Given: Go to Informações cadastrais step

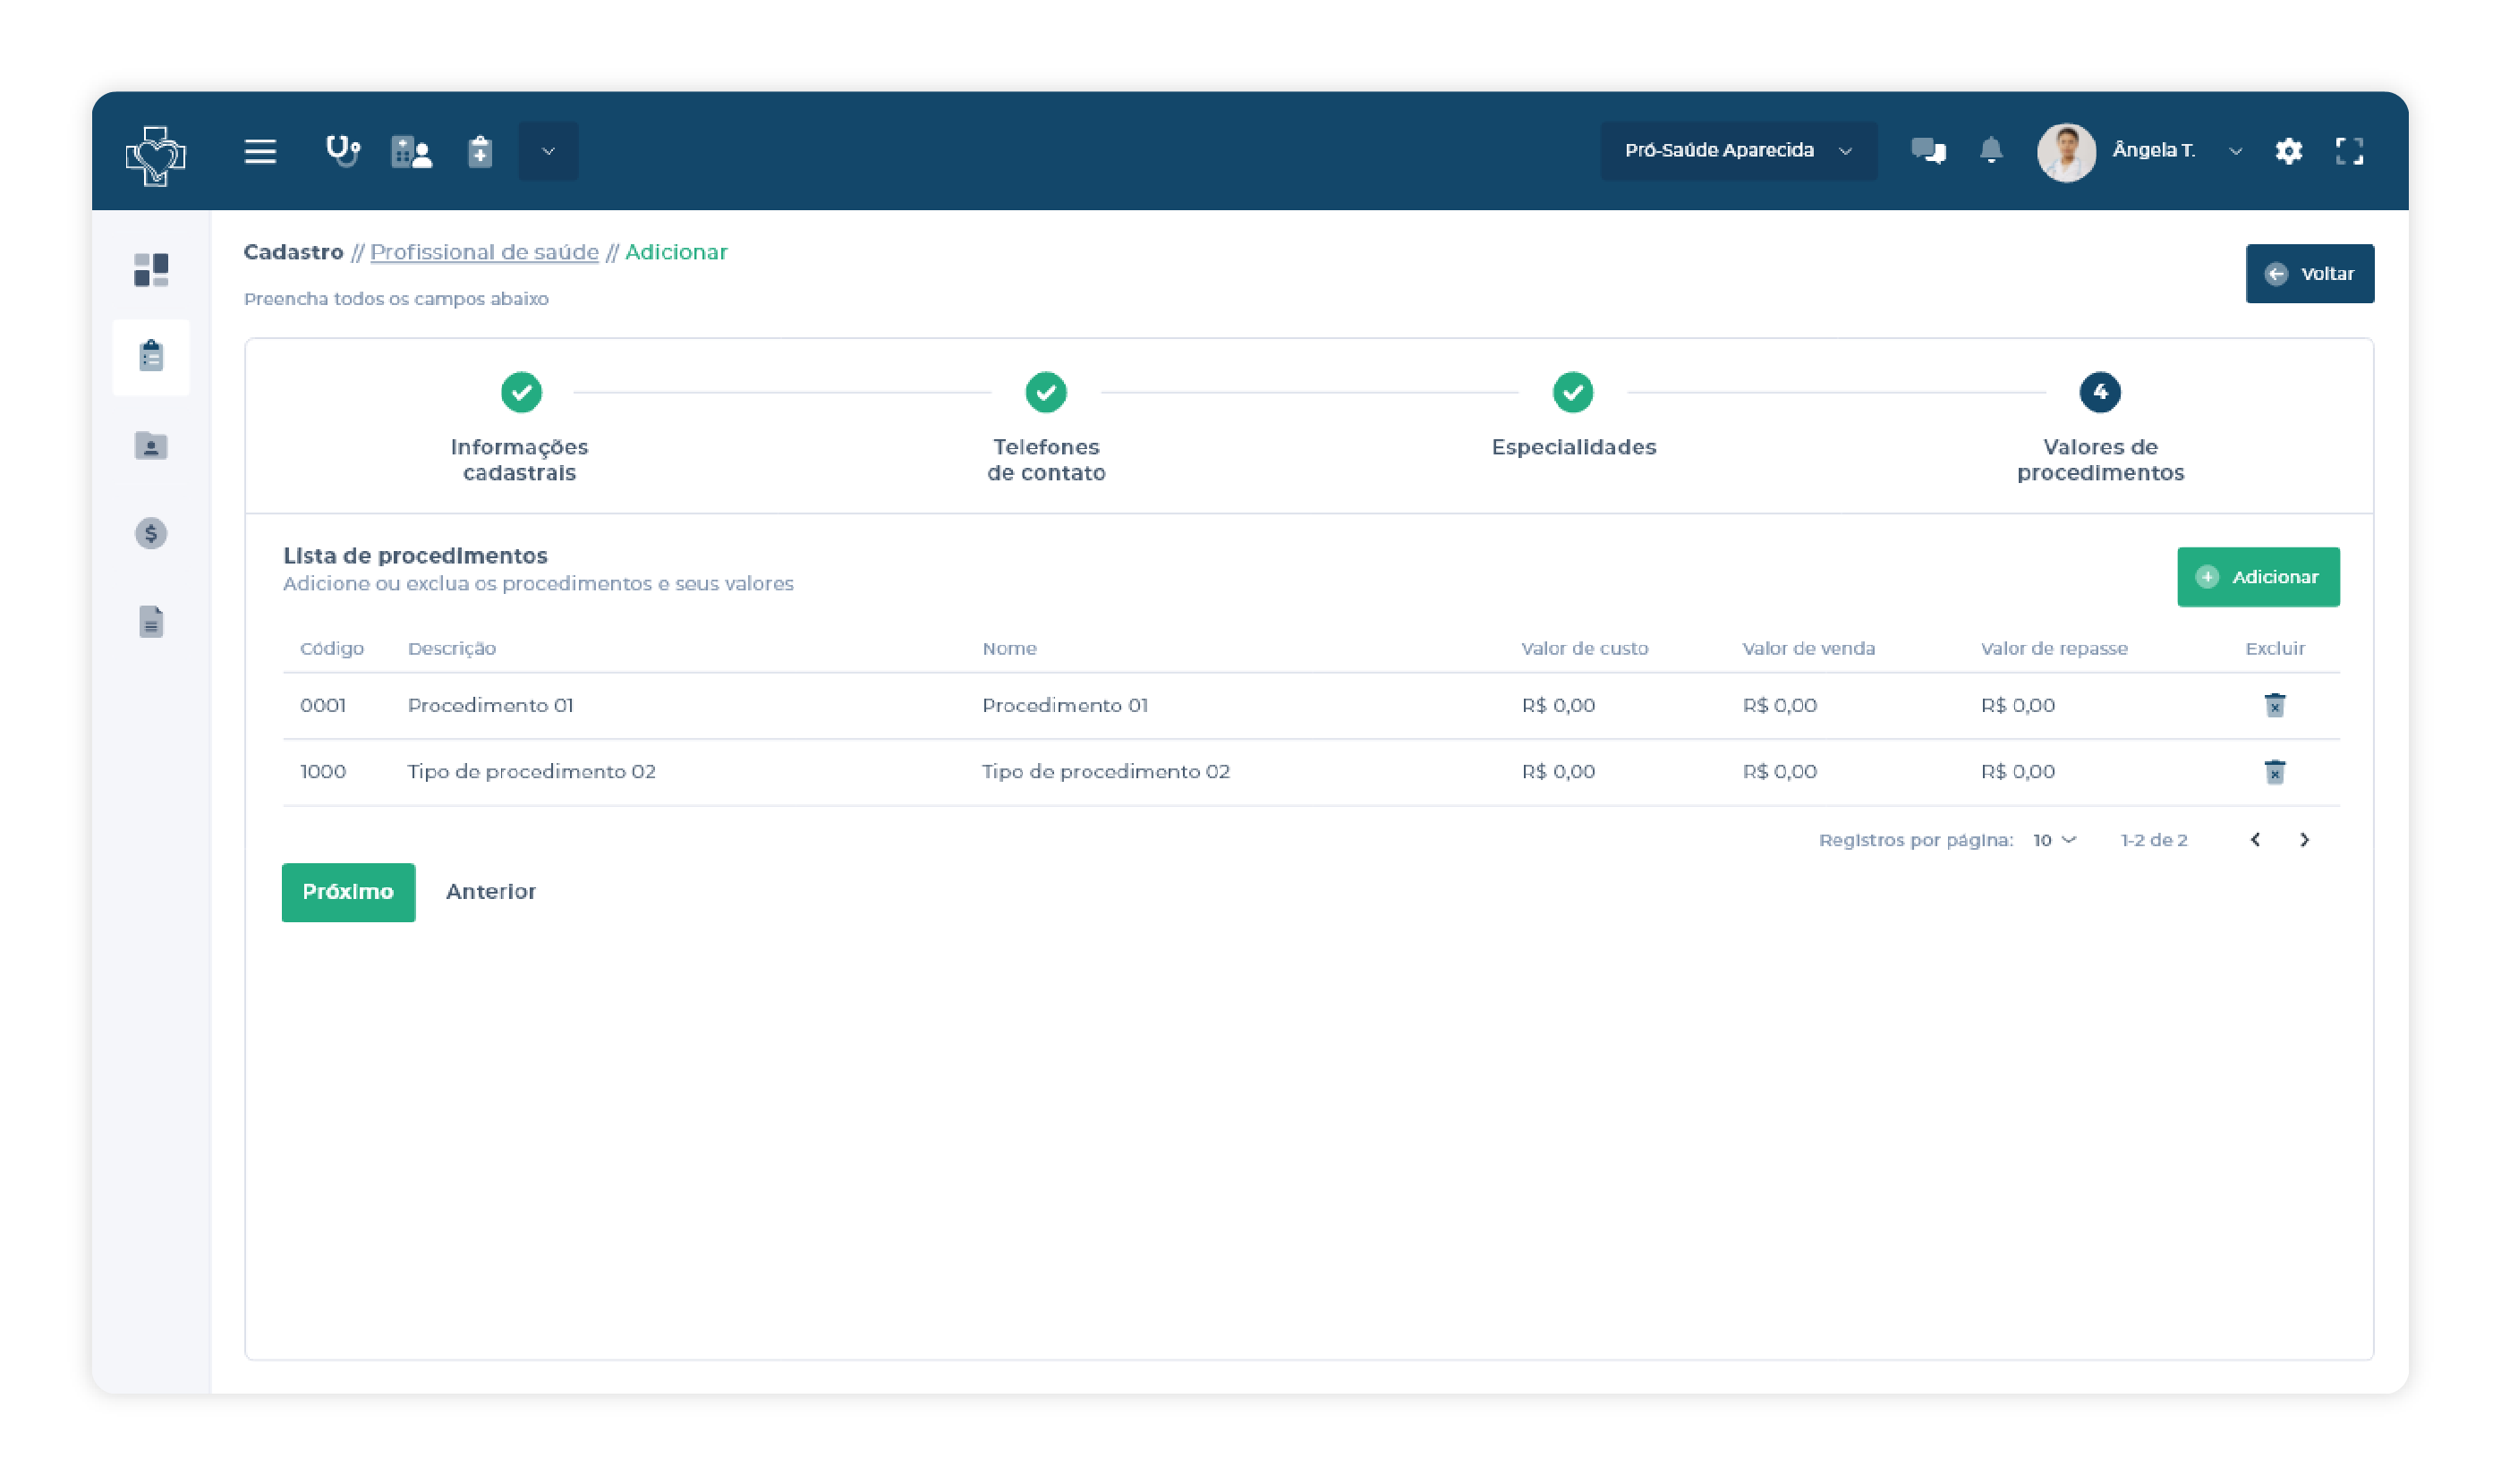Looking at the screenshot, I should (521, 392).
